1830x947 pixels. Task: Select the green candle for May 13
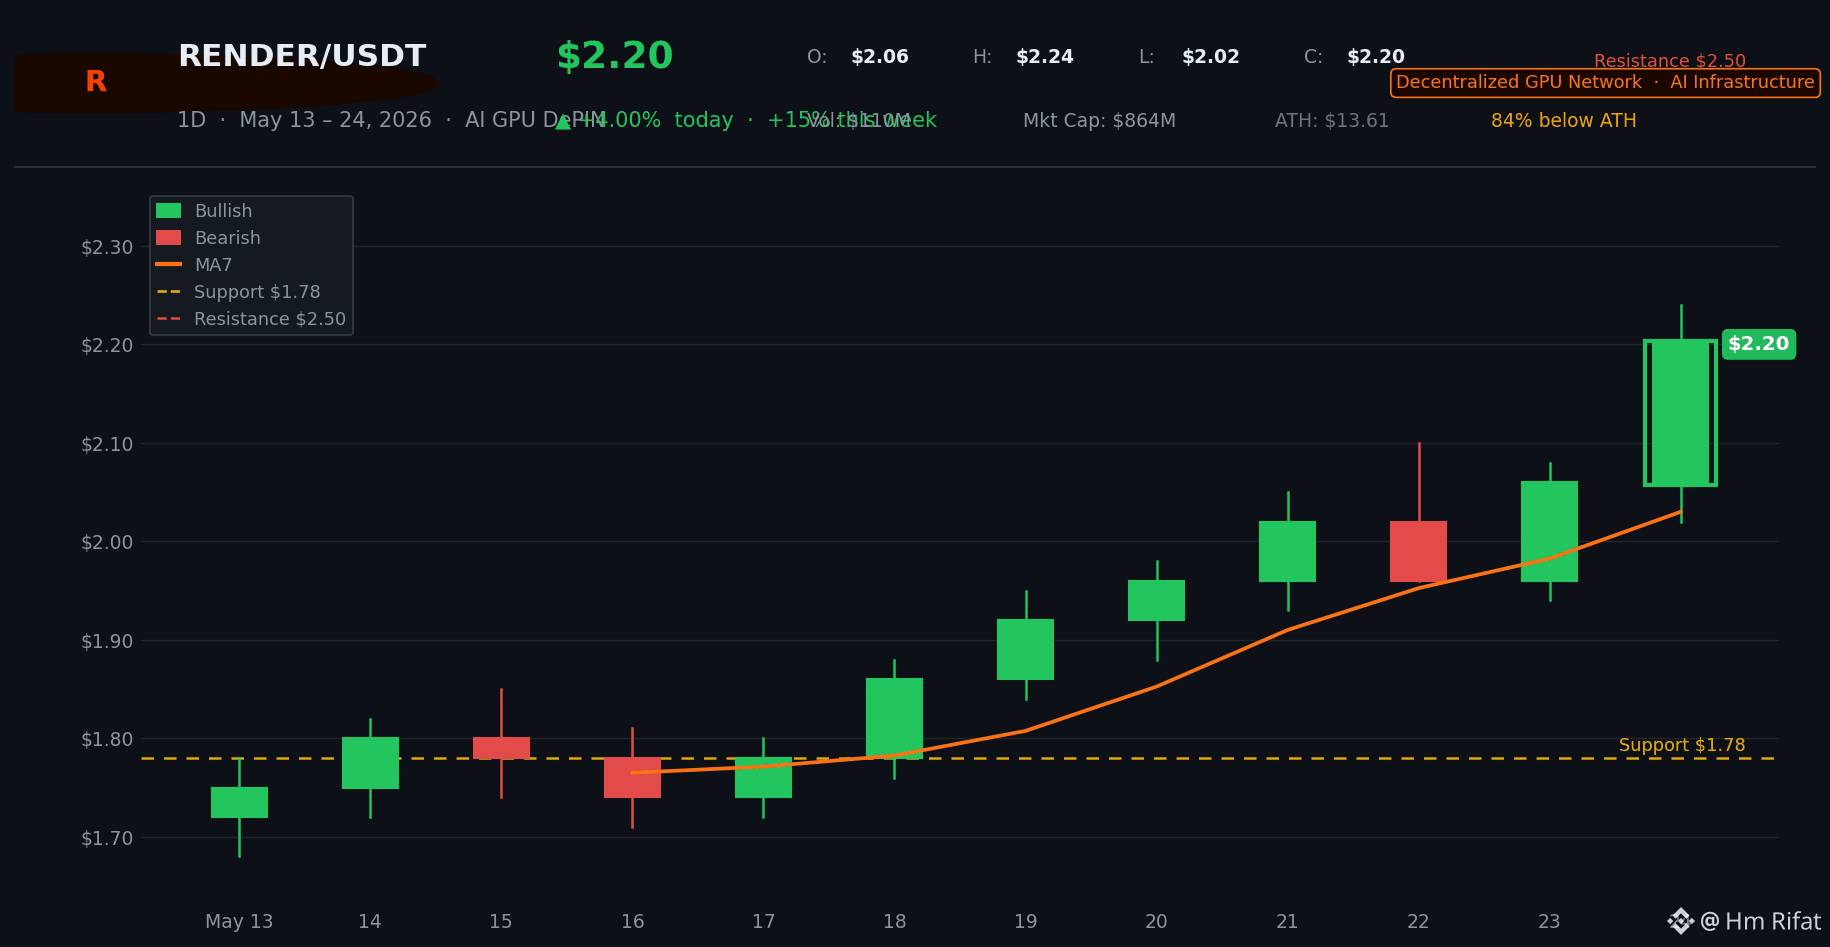point(239,802)
